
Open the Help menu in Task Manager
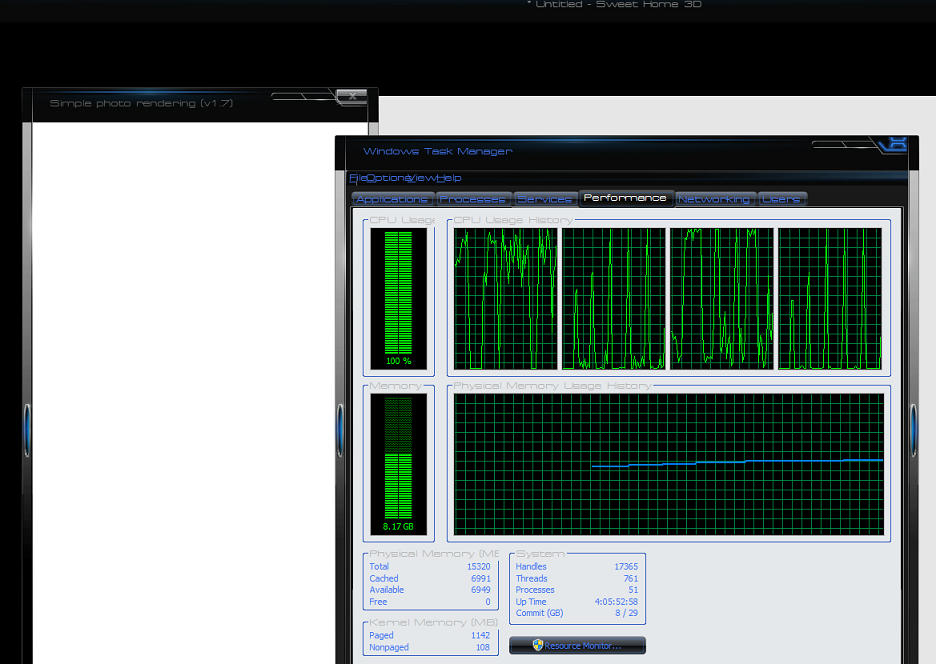pyautogui.click(x=449, y=178)
